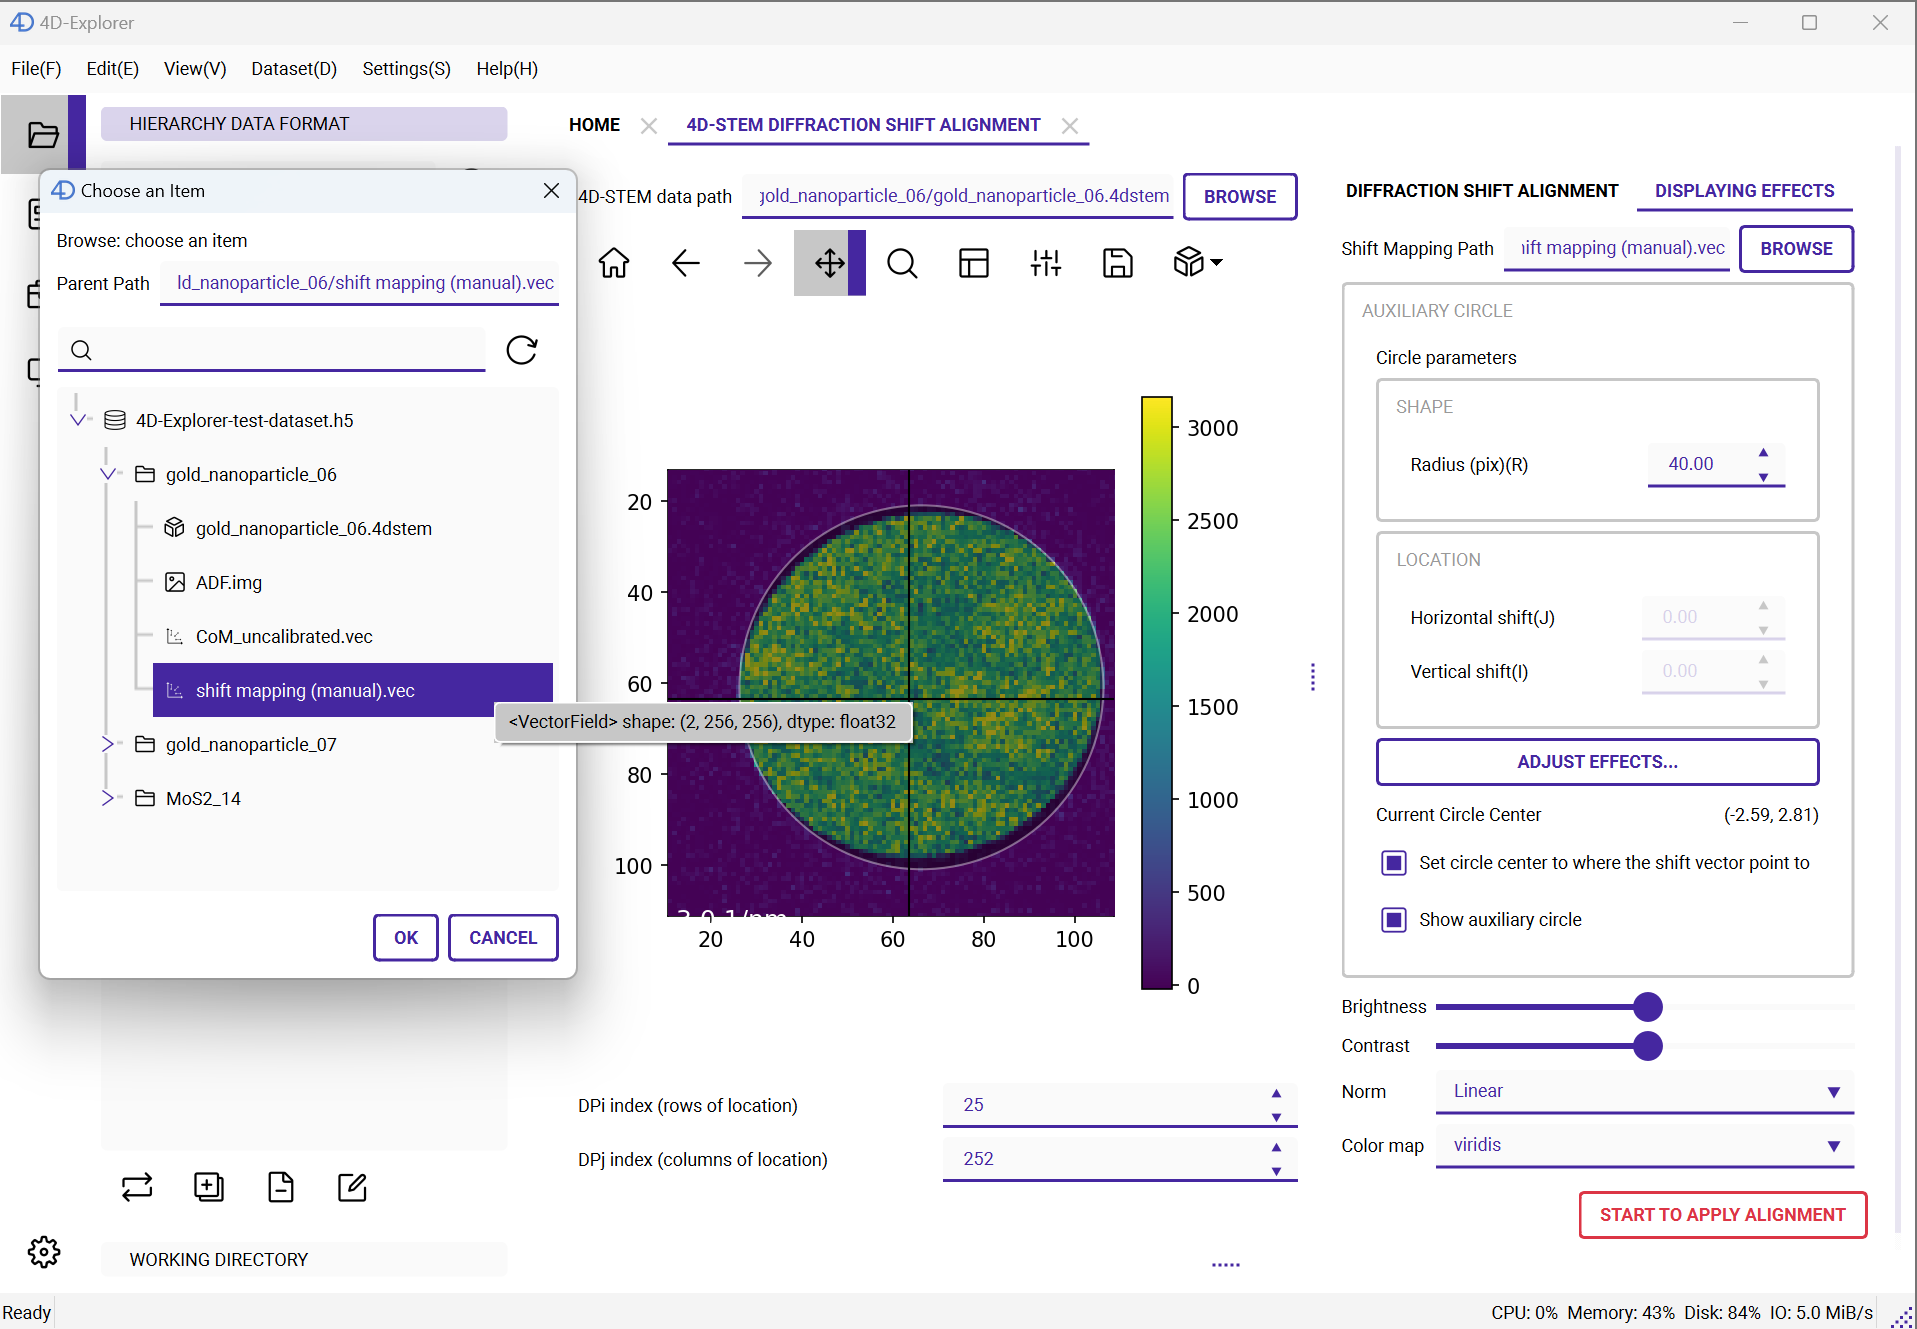1917x1329 pixels.
Task: Click the add-new-item plus icon
Action: click(209, 1187)
